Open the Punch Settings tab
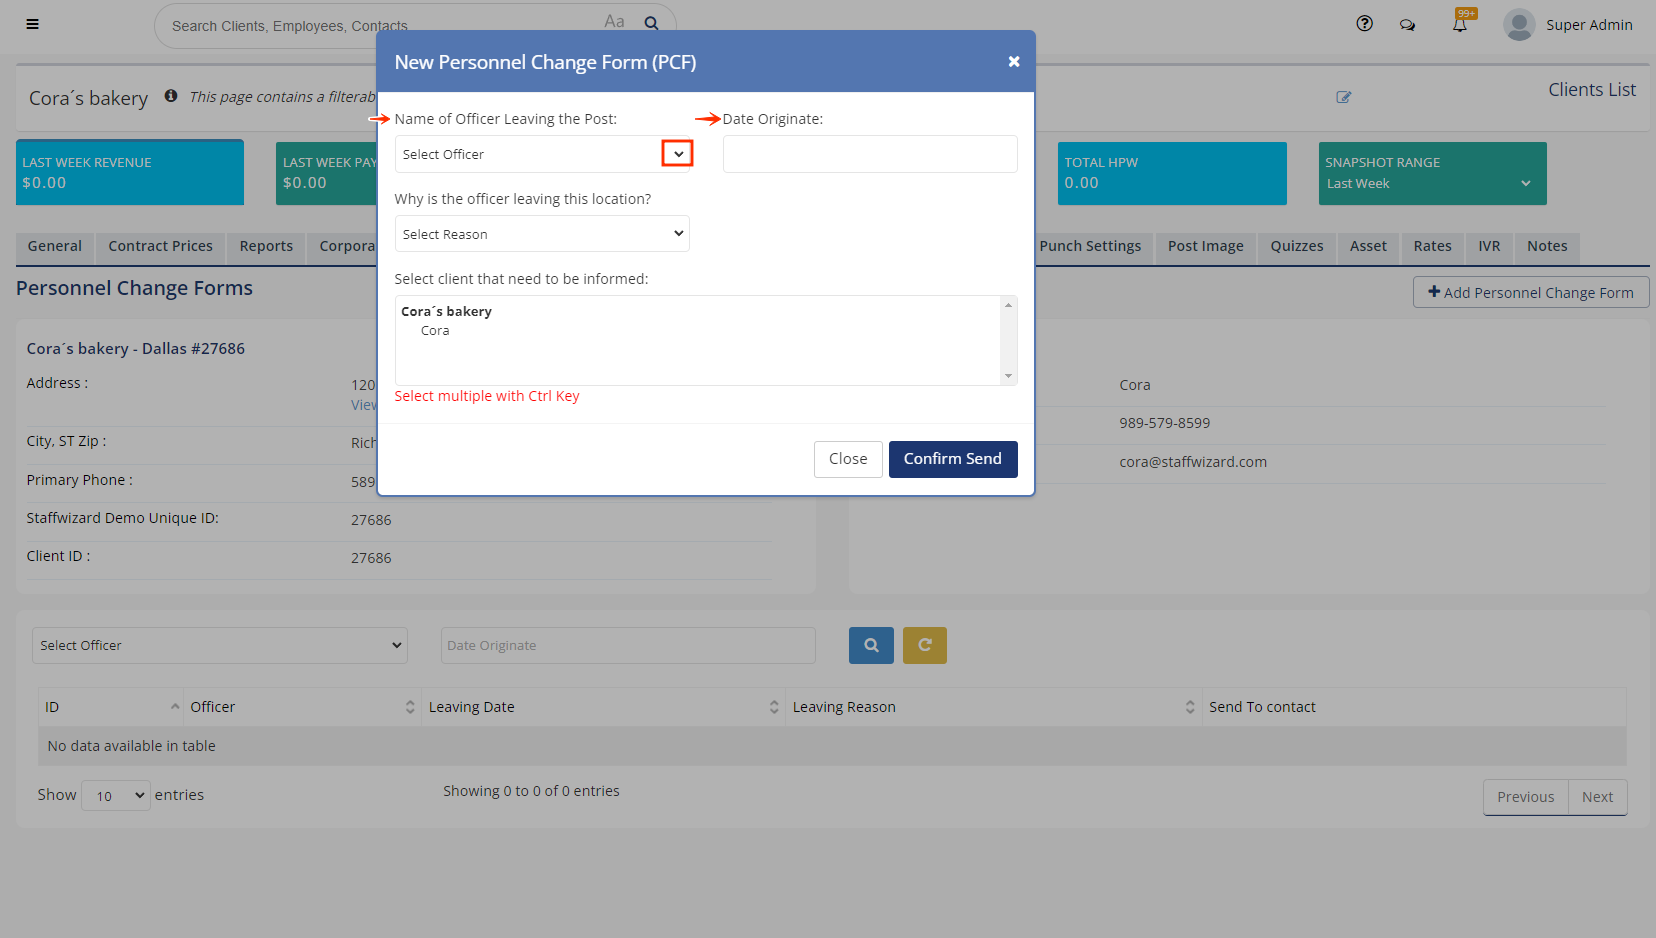1656x938 pixels. 1089,246
